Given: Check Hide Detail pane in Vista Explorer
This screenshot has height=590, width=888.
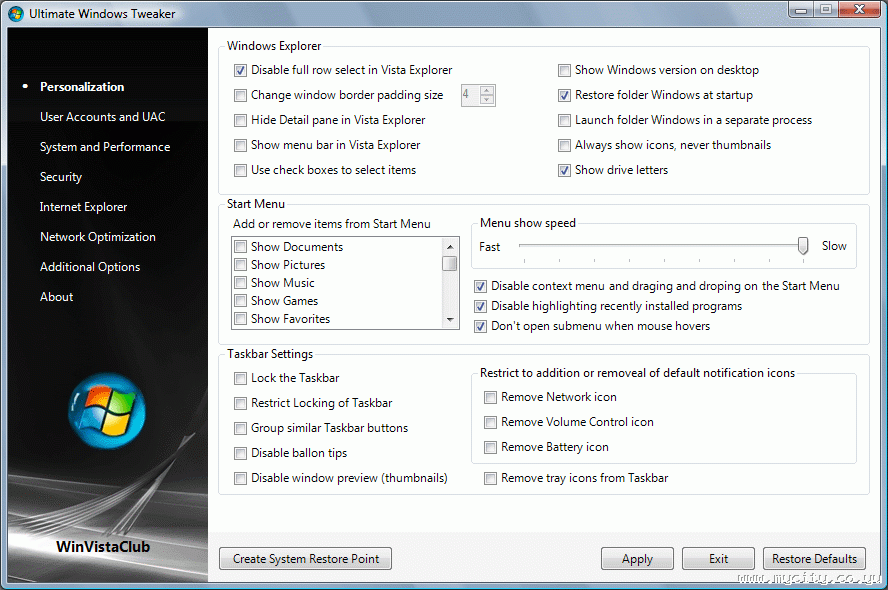Looking at the screenshot, I should click(240, 120).
